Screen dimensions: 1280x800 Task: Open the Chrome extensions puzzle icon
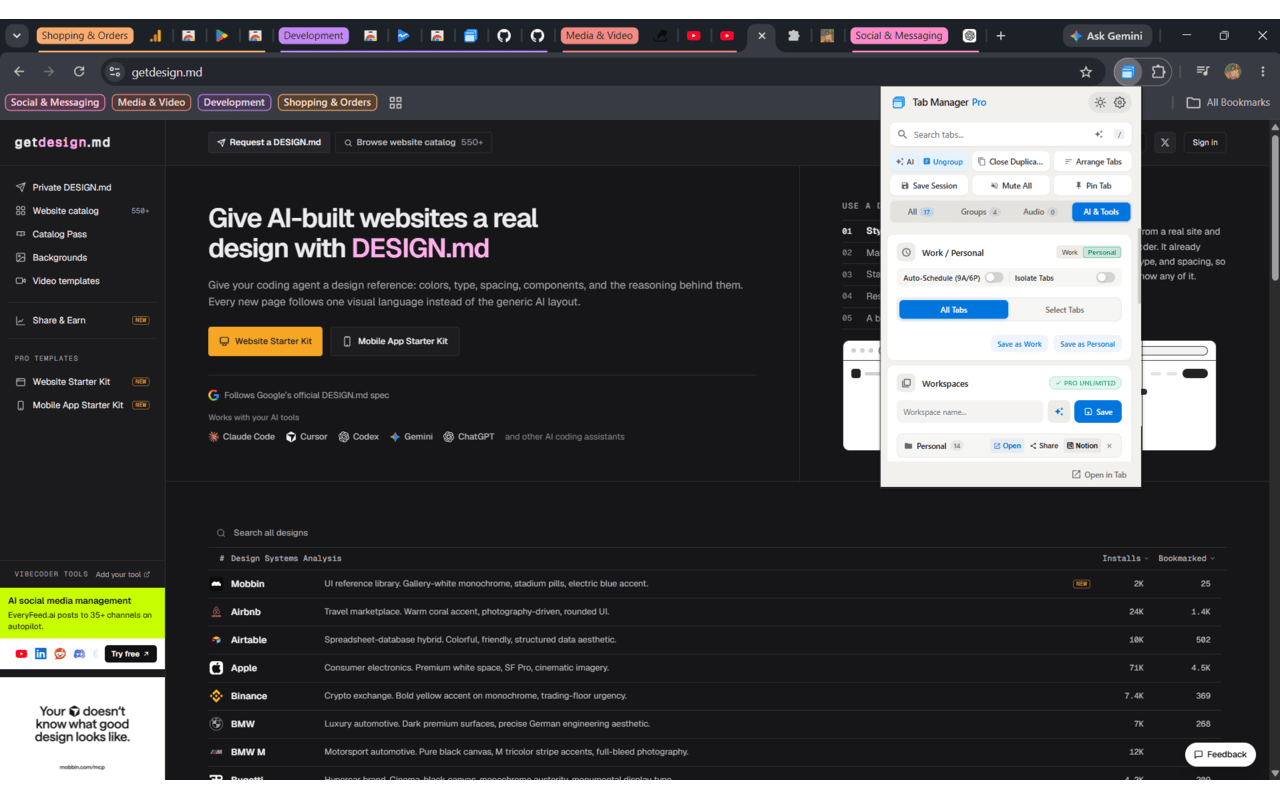pyautogui.click(x=1159, y=72)
